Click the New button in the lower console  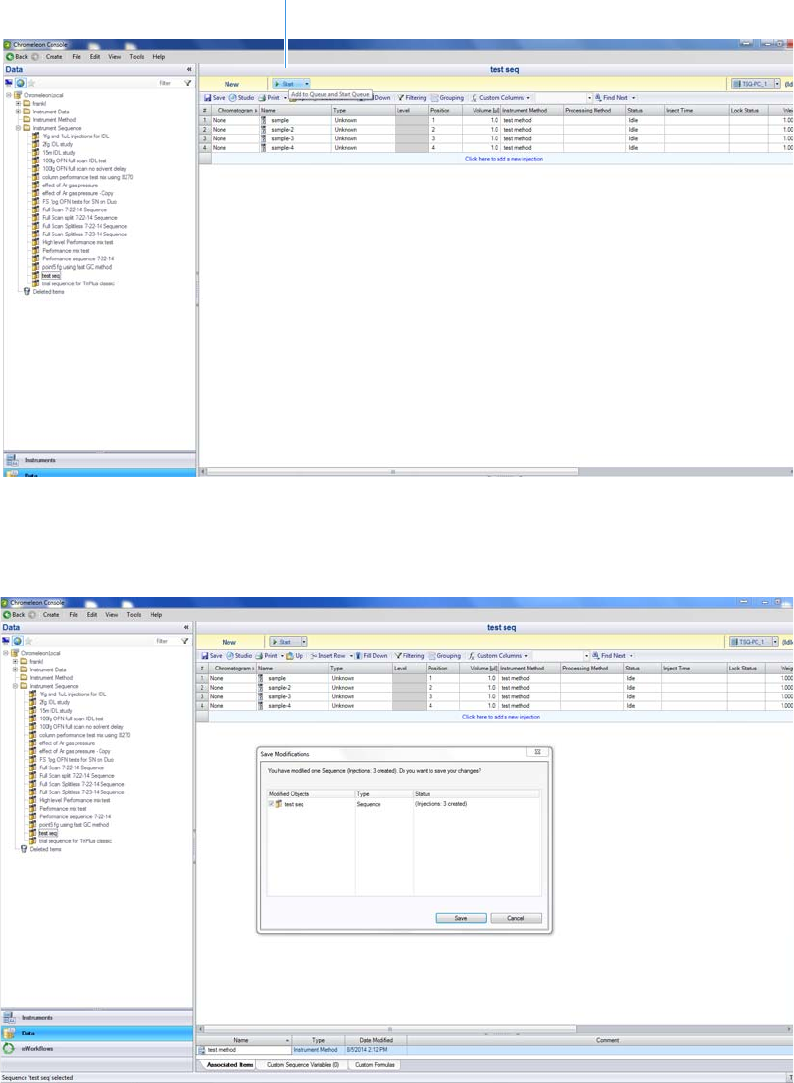click(x=229, y=642)
